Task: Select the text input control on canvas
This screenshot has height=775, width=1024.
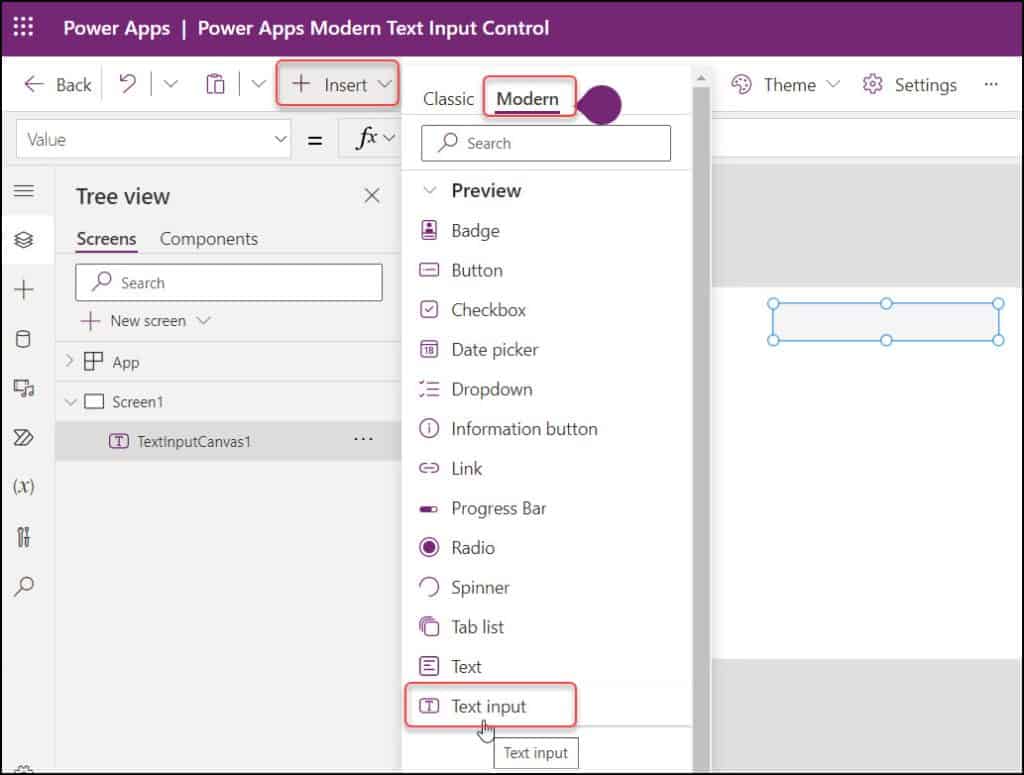Action: point(886,321)
